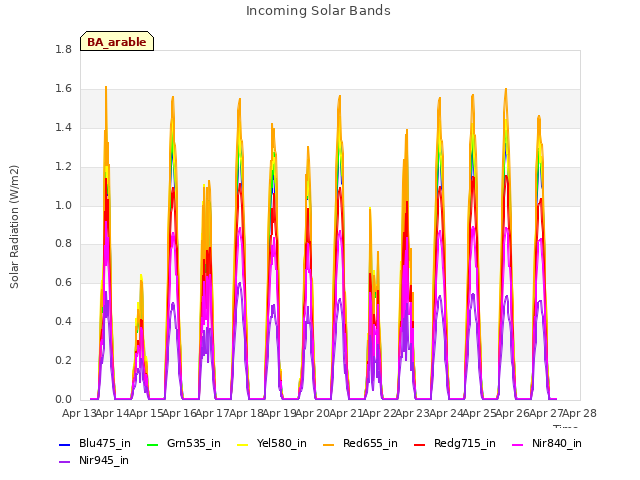Viewport: 640px width, 480px height.
Task: Click the 0.6 y-axis tick label
Action: pyautogui.click(x=63, y=282)
